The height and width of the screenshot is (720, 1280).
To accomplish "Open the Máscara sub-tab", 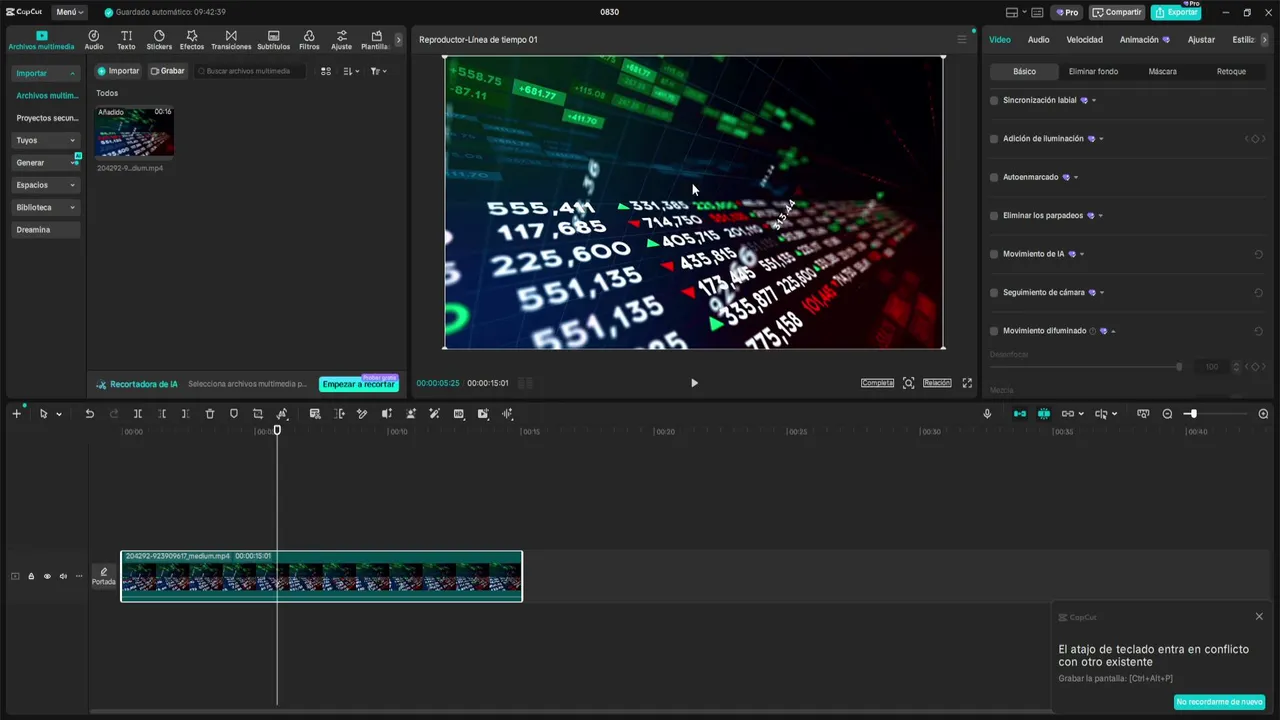I will point(1162,72).
